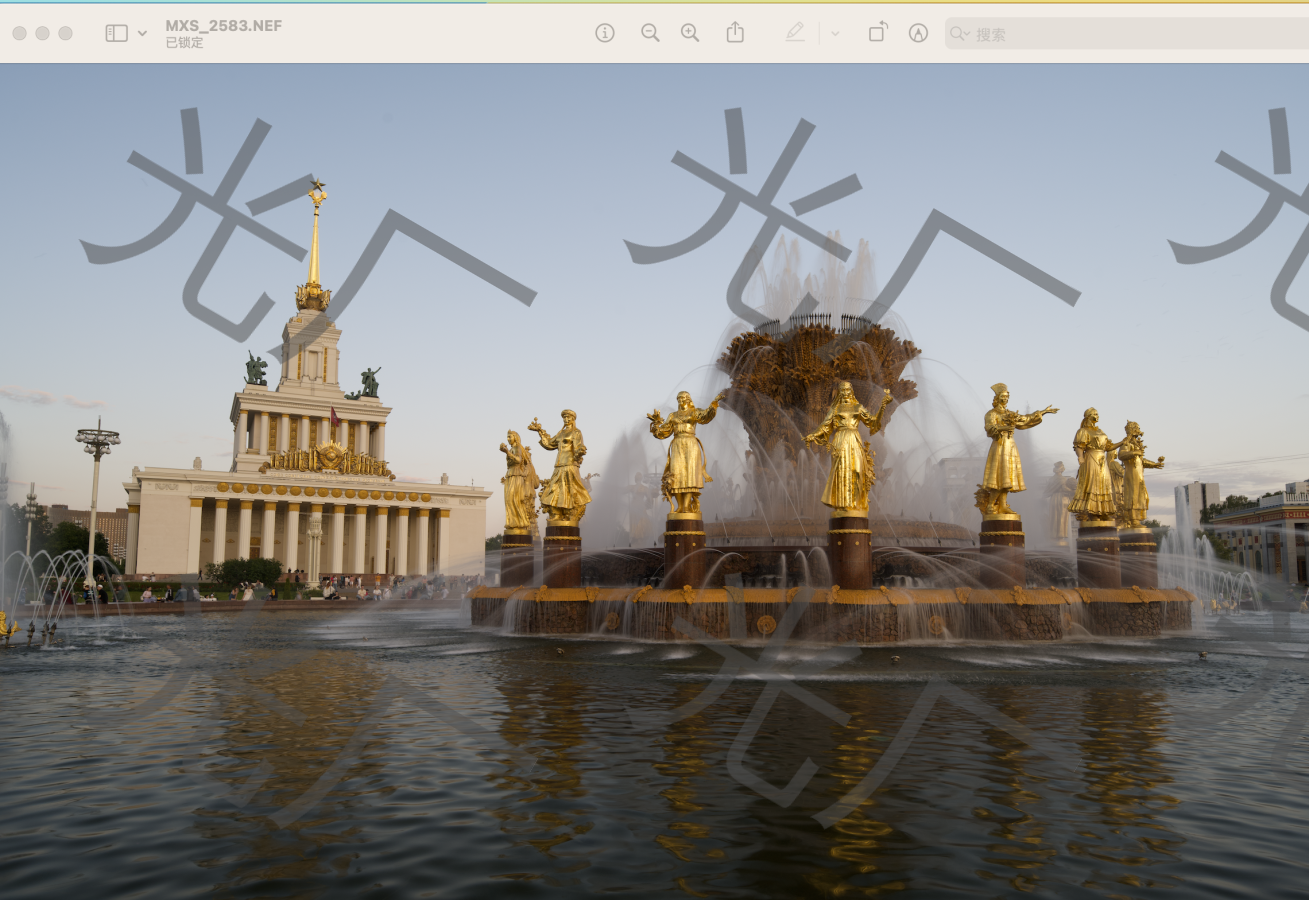Open the Share menu
Viewport: 1309px width, 900px height.
tap(735, 32)
